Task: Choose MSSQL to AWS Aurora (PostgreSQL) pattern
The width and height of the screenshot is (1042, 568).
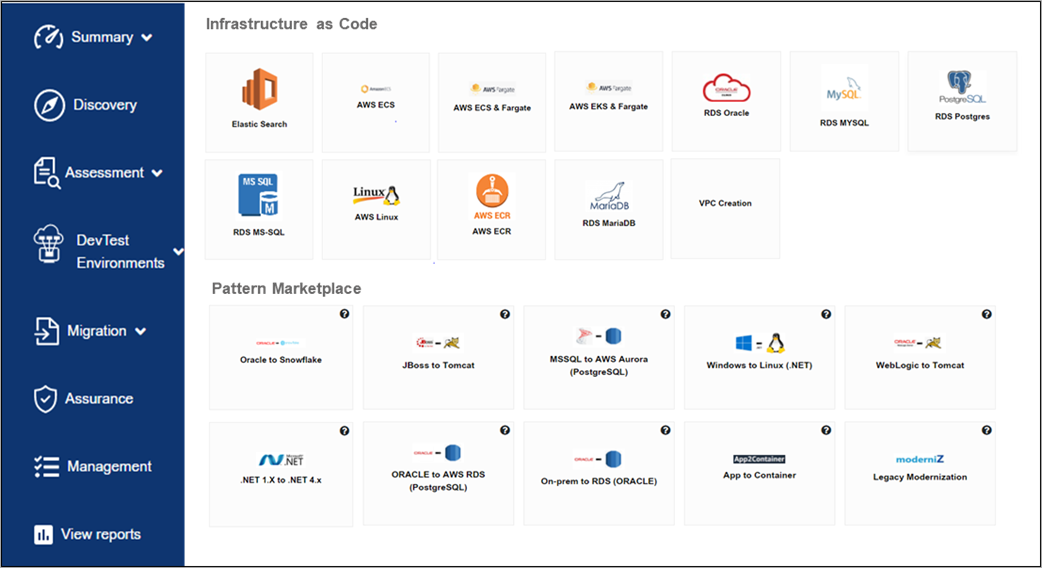Action: coord(599,357)
